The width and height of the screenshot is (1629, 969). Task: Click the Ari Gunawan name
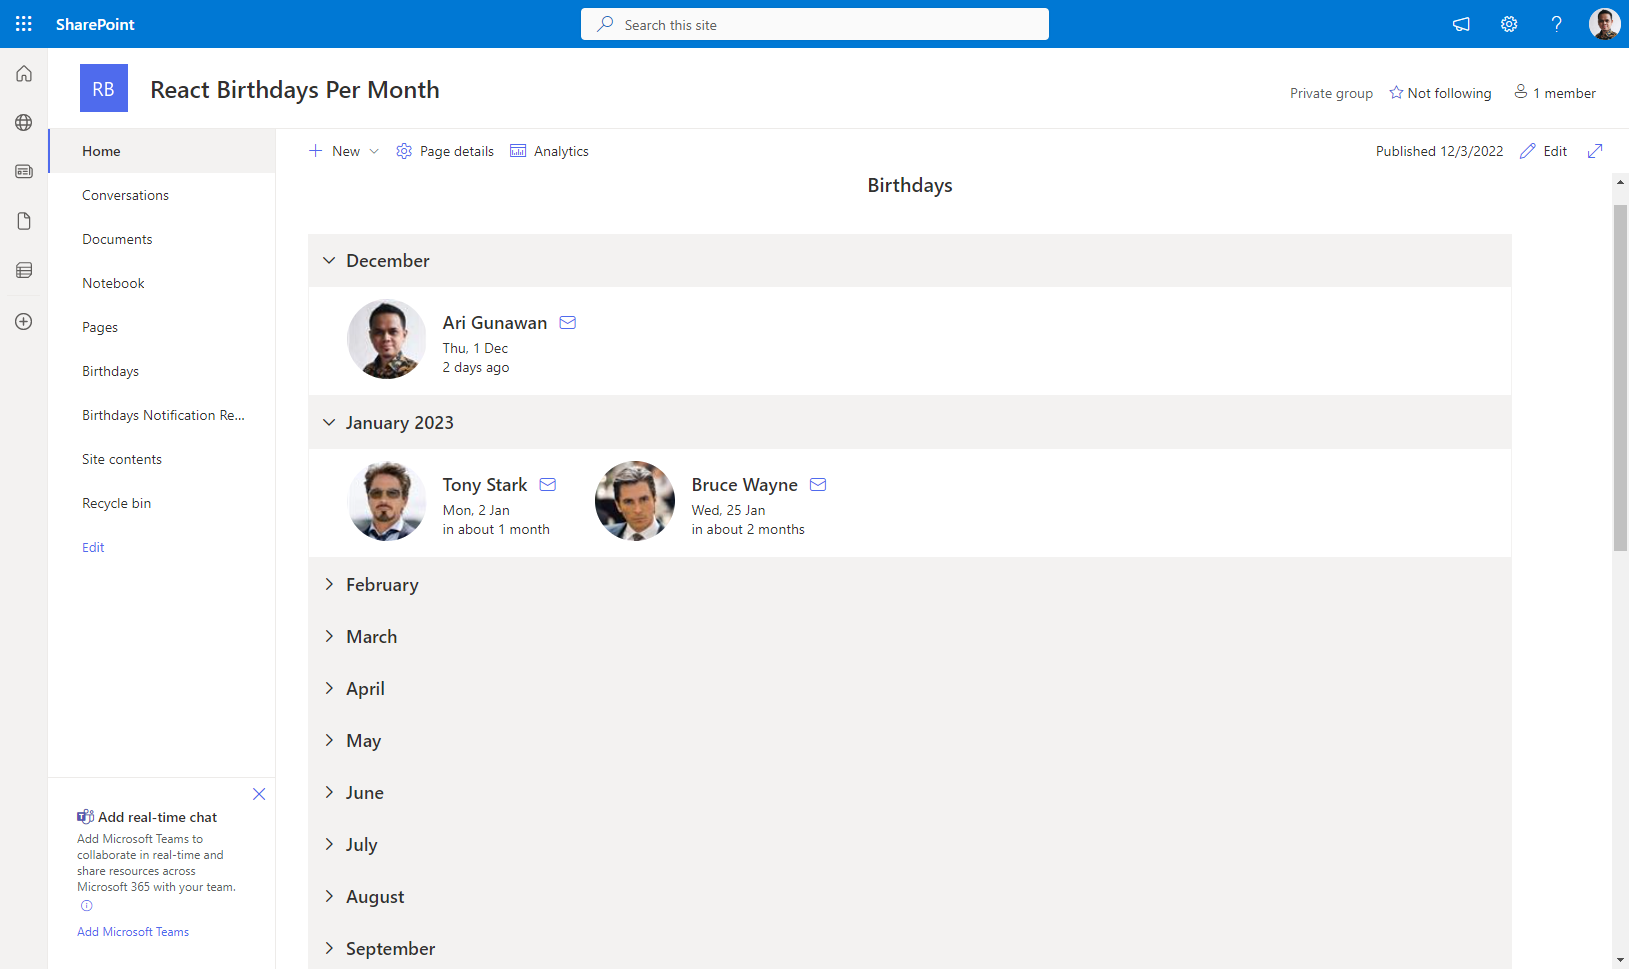tap(495, 323)
